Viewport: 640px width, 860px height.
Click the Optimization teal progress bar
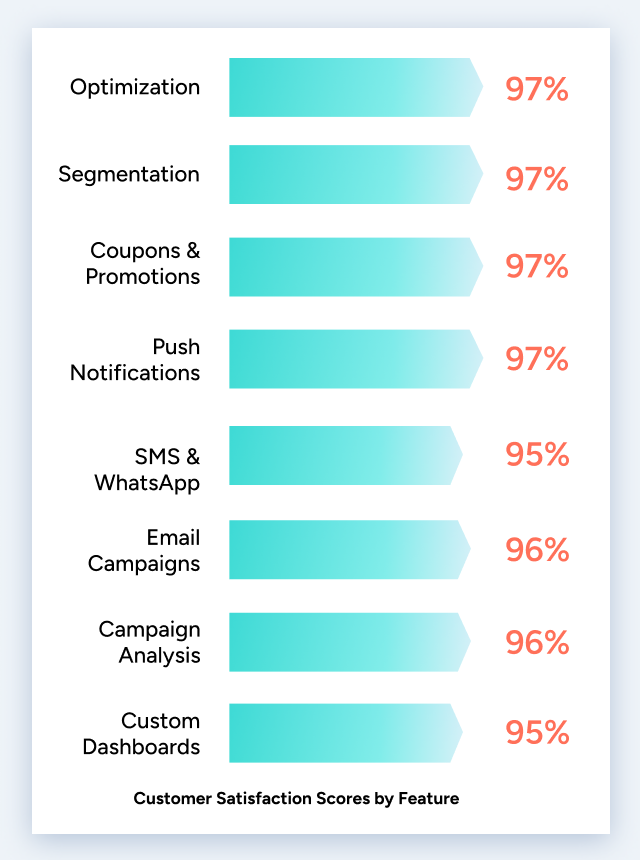tap(350, 87)
